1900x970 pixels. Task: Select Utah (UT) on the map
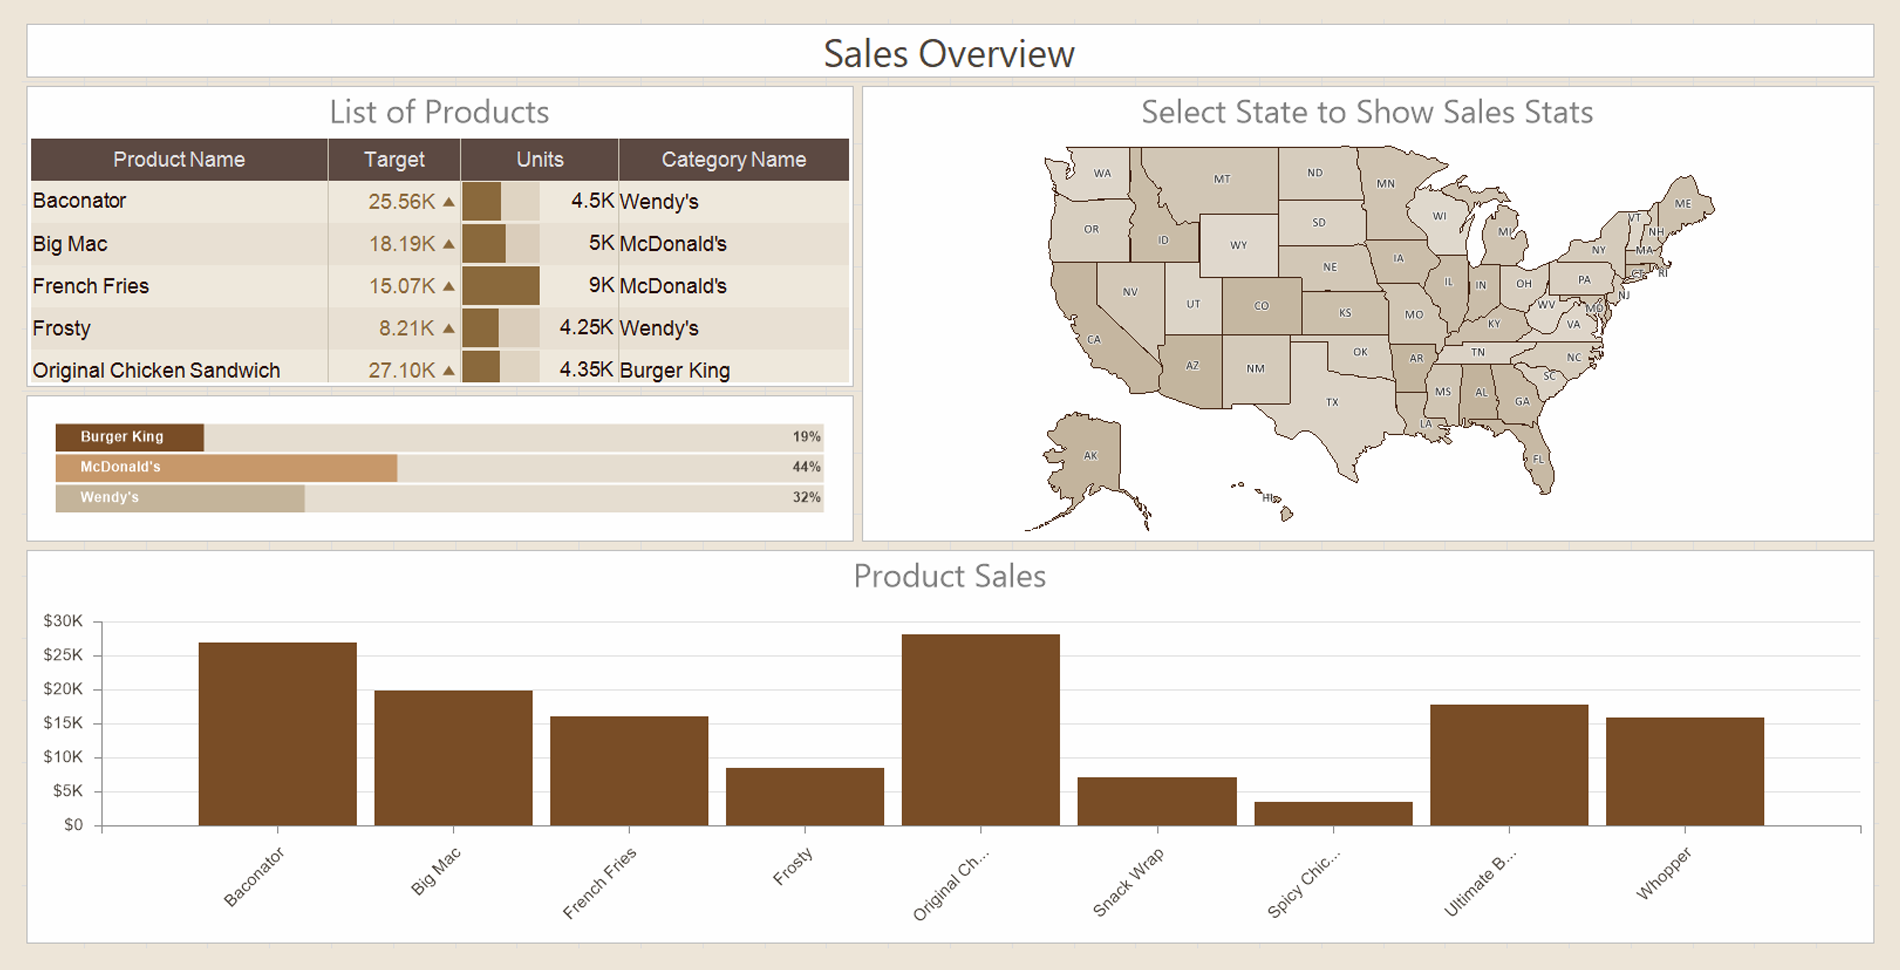[1193, 304]
